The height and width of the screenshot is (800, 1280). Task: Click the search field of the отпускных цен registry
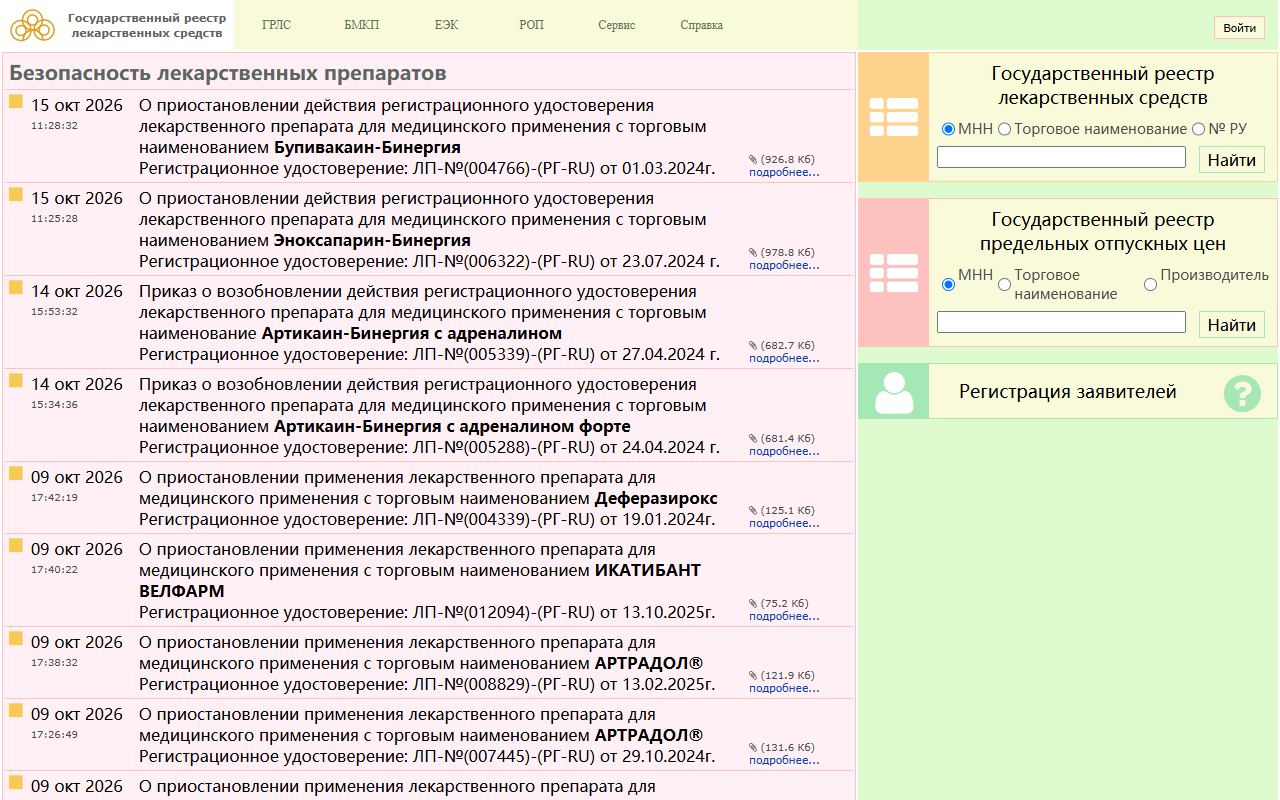click(x=1061, y=322)
